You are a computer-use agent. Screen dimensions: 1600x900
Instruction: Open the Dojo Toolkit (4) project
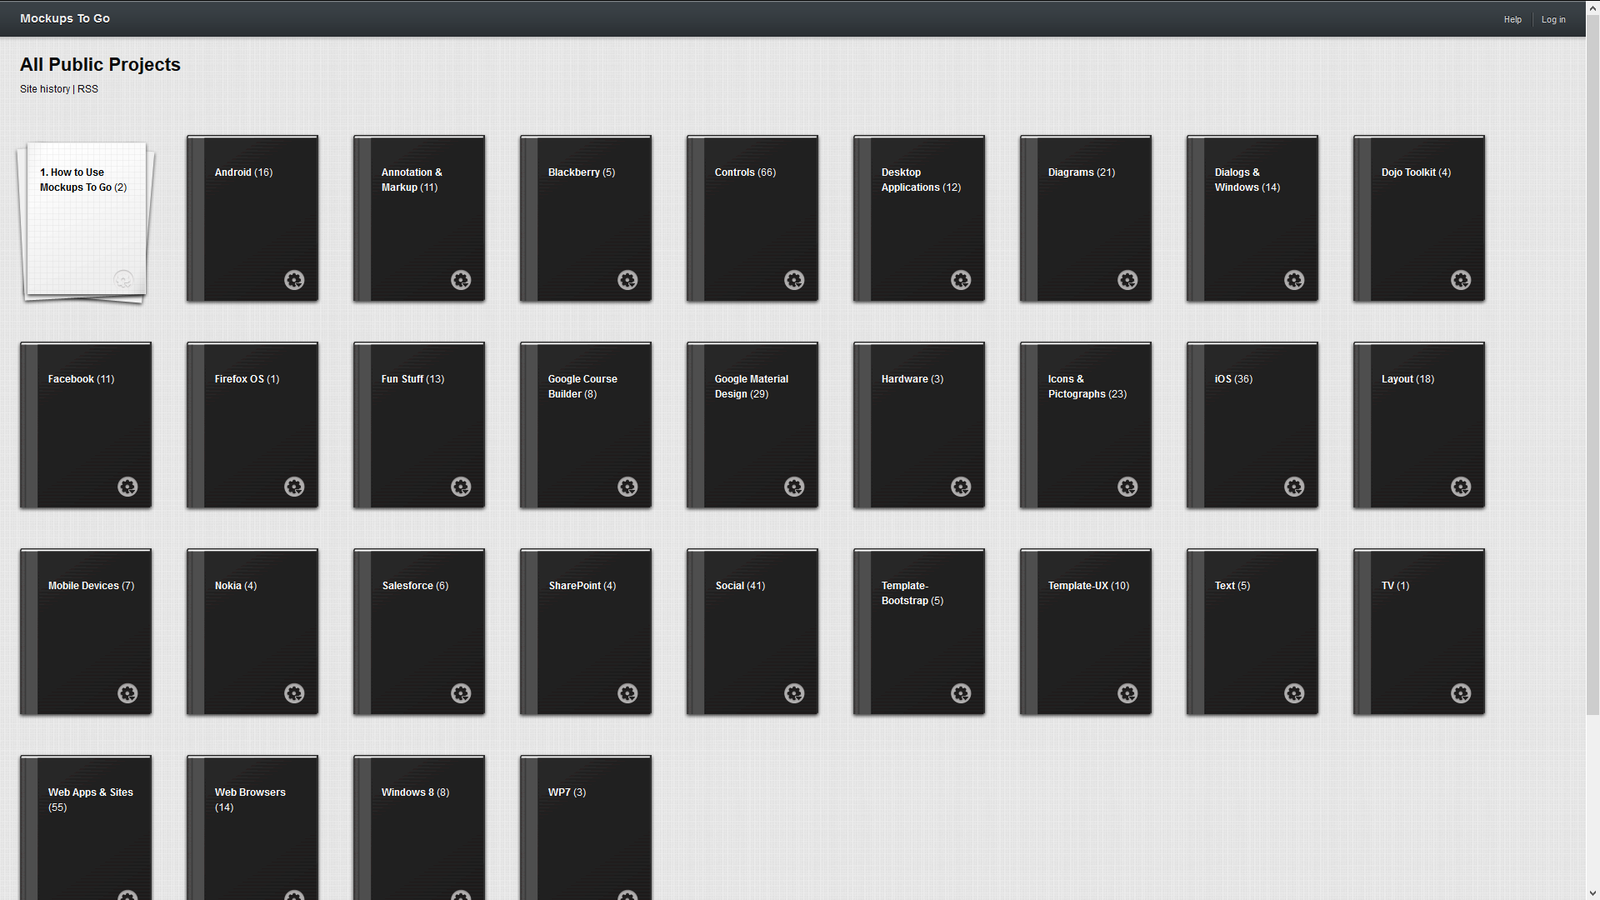1419,218
